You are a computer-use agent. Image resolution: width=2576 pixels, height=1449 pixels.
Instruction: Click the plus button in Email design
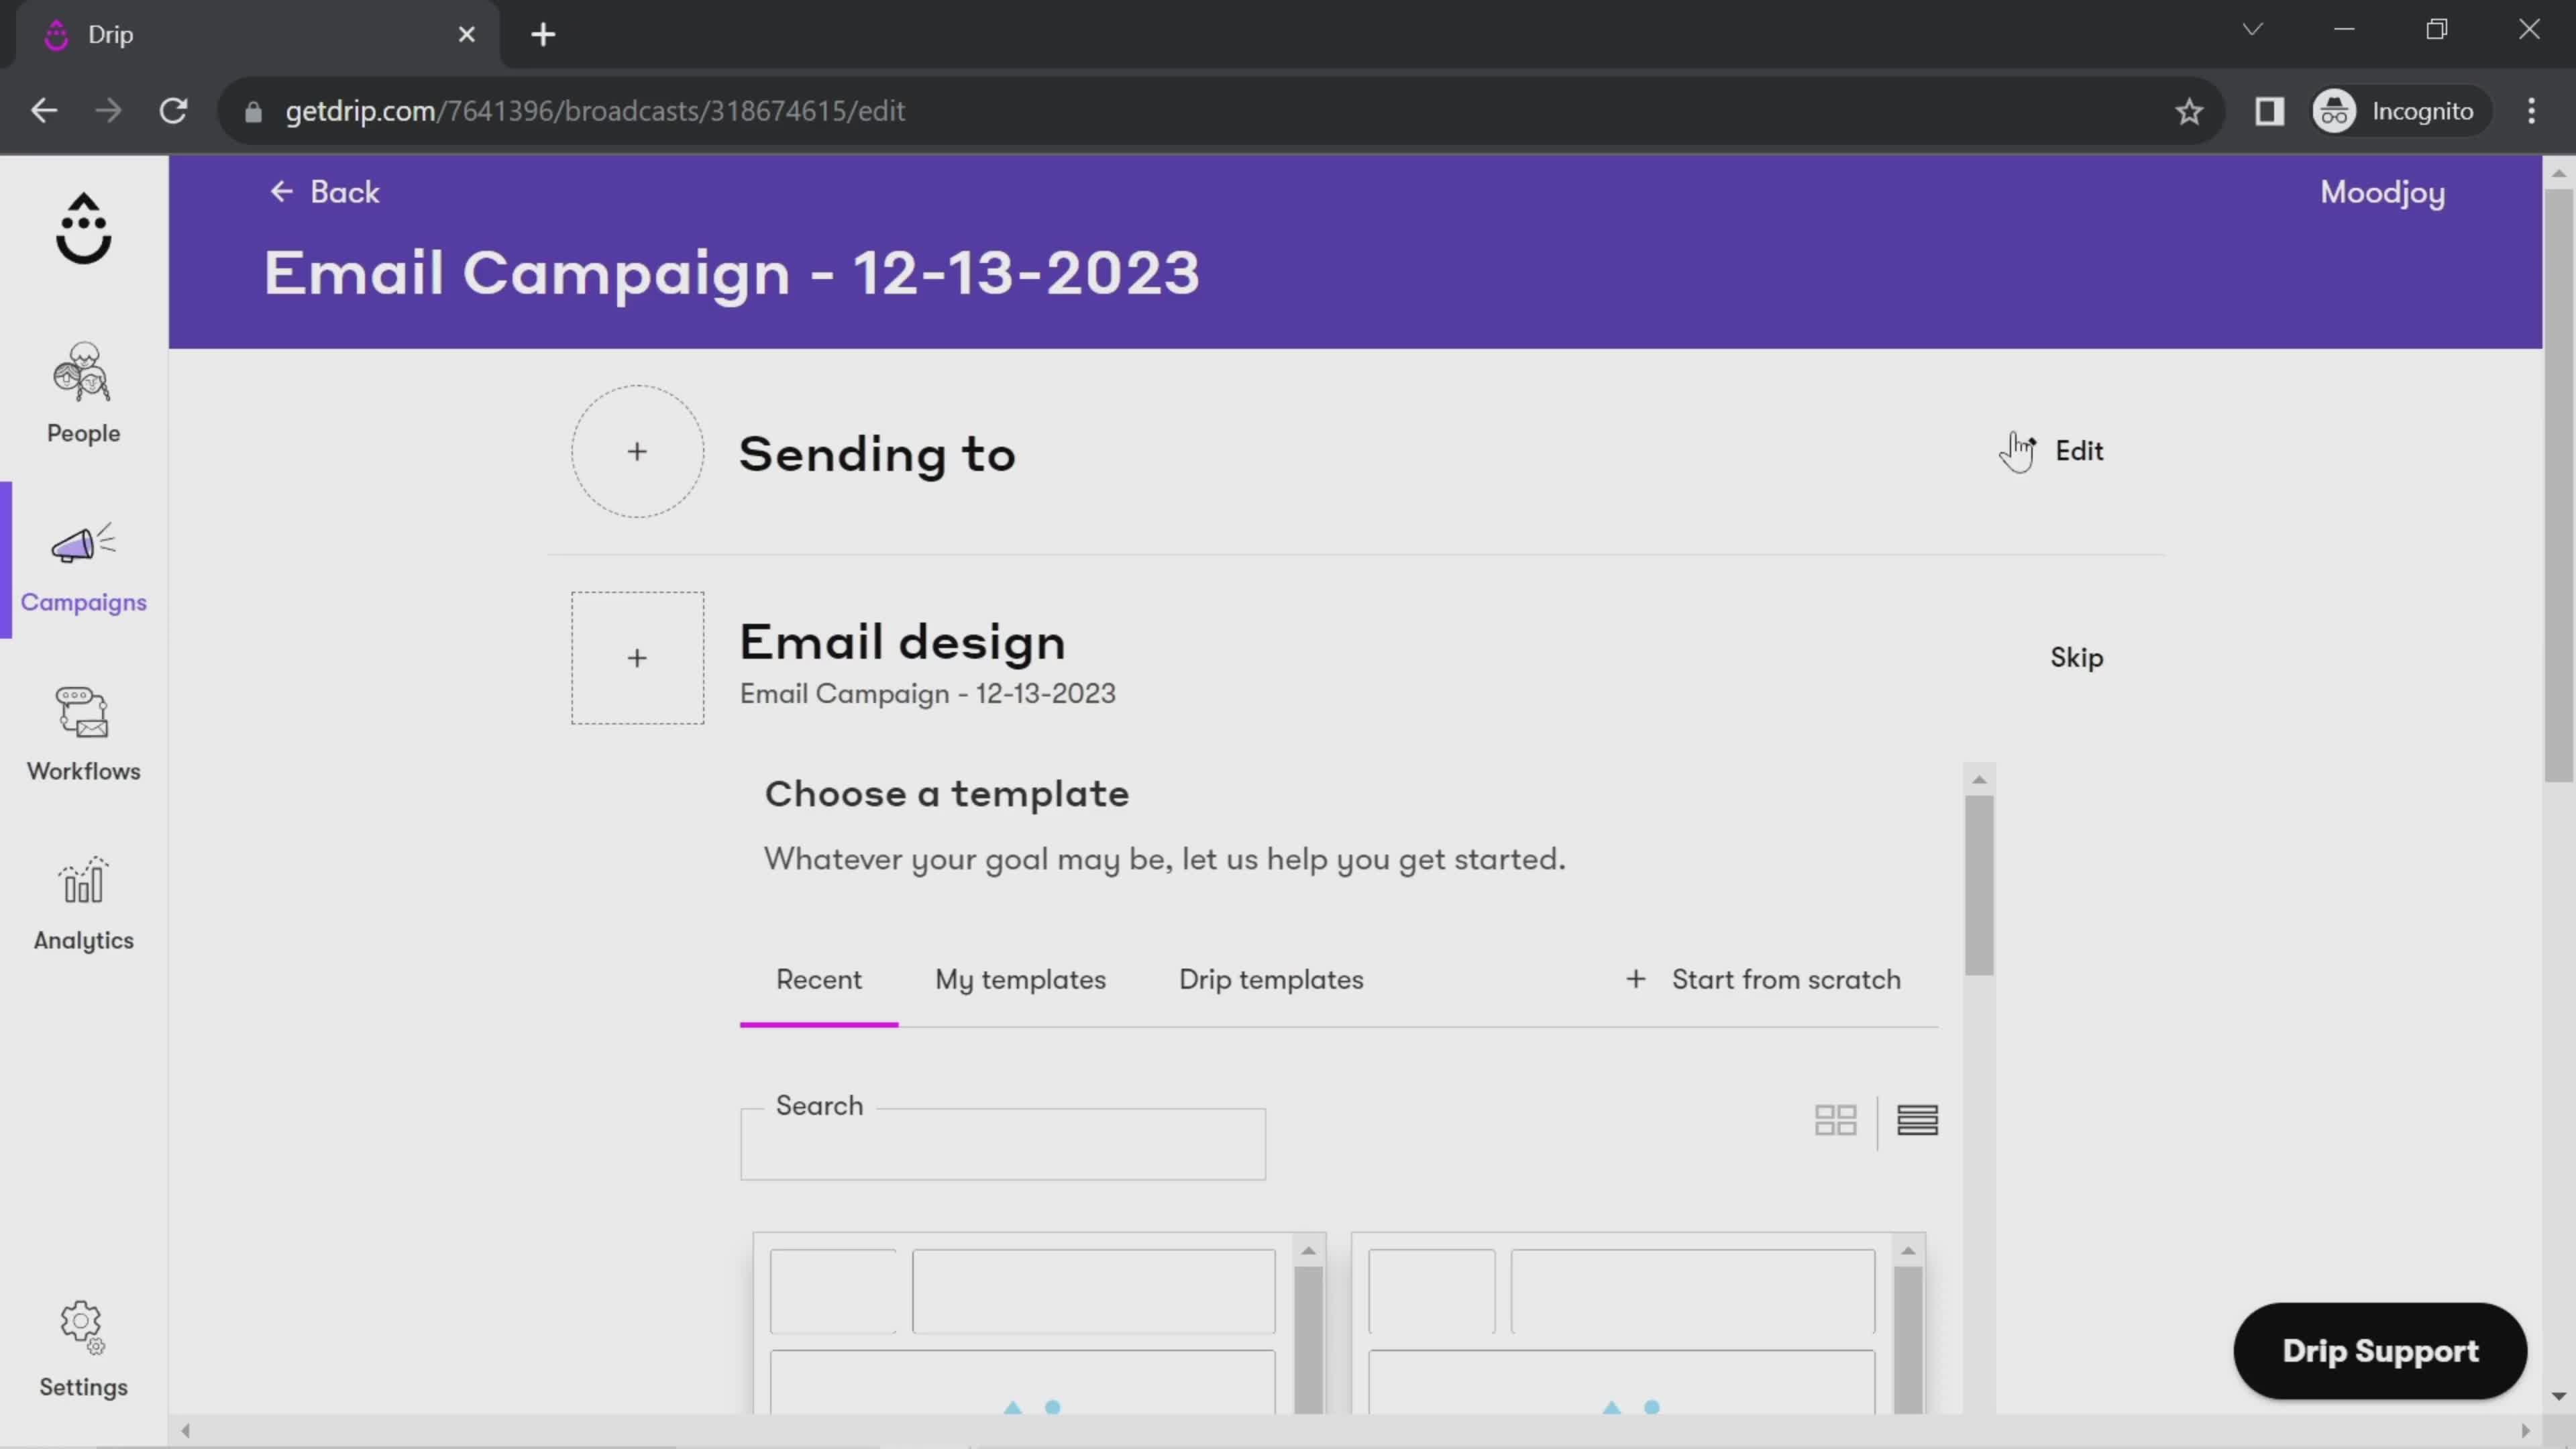coord(637,656)
